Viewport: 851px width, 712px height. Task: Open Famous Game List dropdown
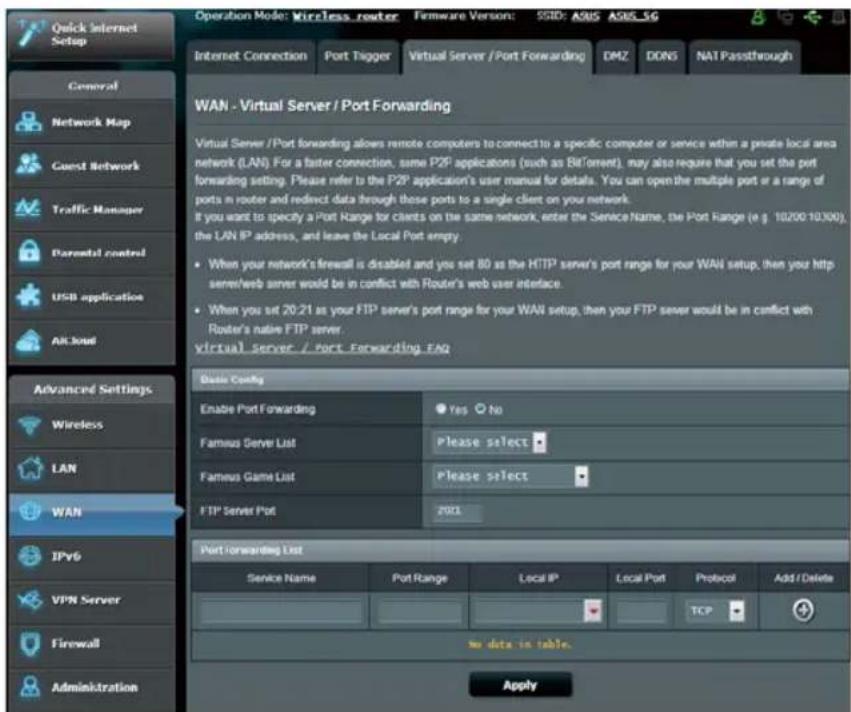point(511,476)
